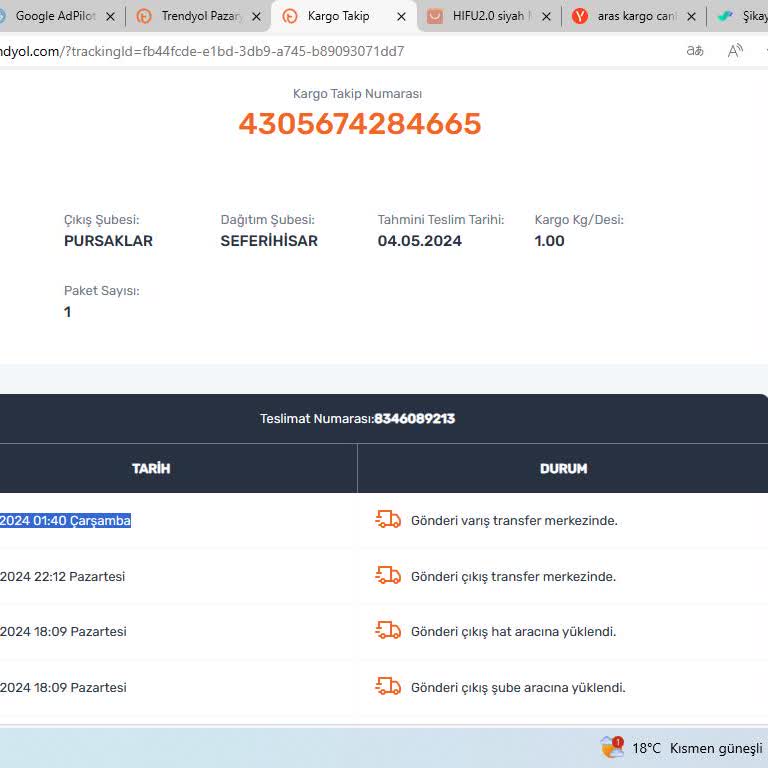Click truck icon beside çıkış hat aracına yüklendi
Screen dimensions: 768x768
point(388,631)
